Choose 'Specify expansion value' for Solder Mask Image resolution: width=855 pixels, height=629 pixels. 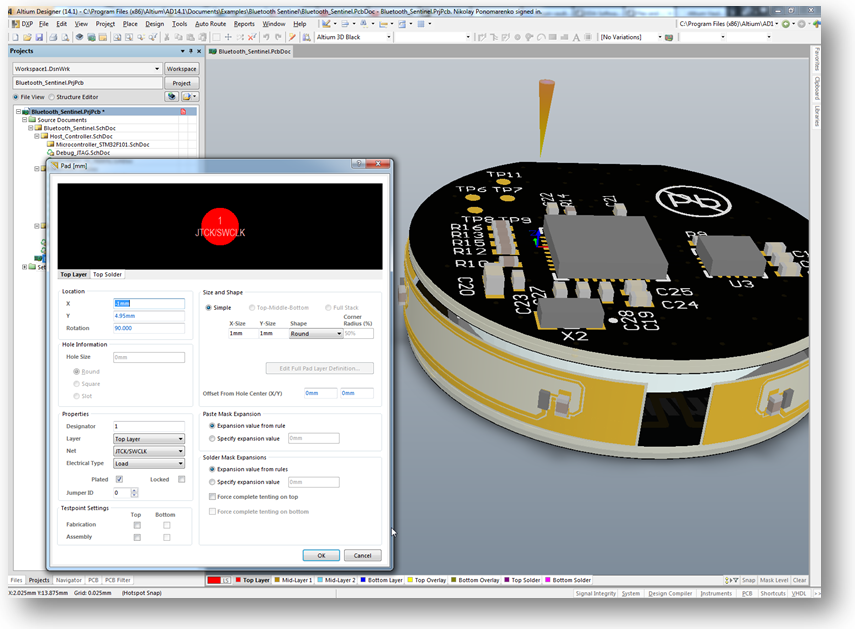pos(212,482)
